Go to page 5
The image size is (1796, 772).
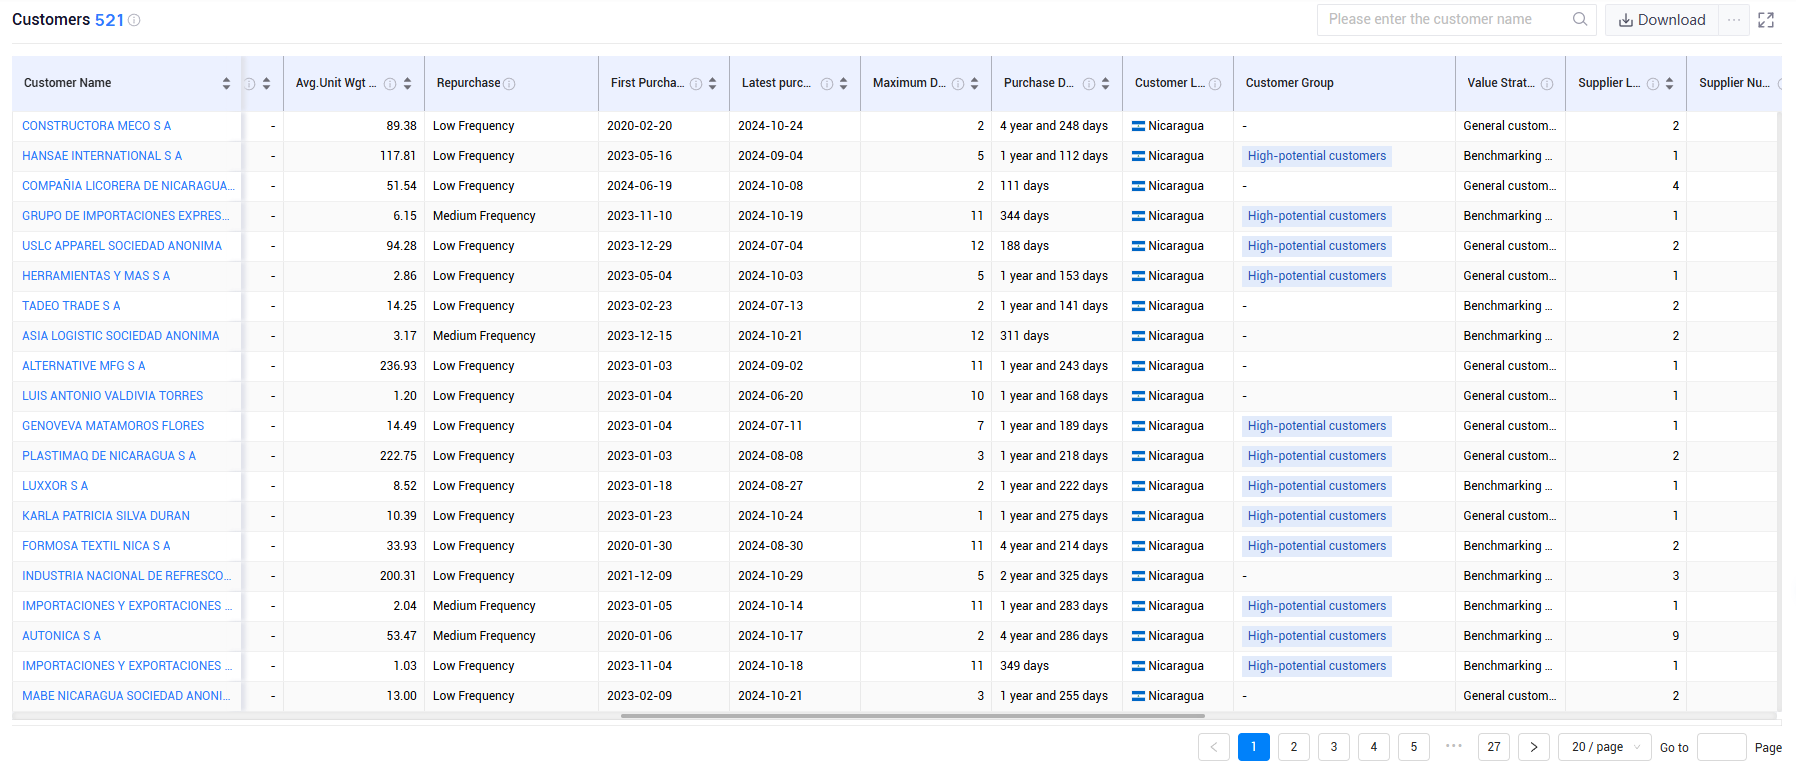(1414, 747)
